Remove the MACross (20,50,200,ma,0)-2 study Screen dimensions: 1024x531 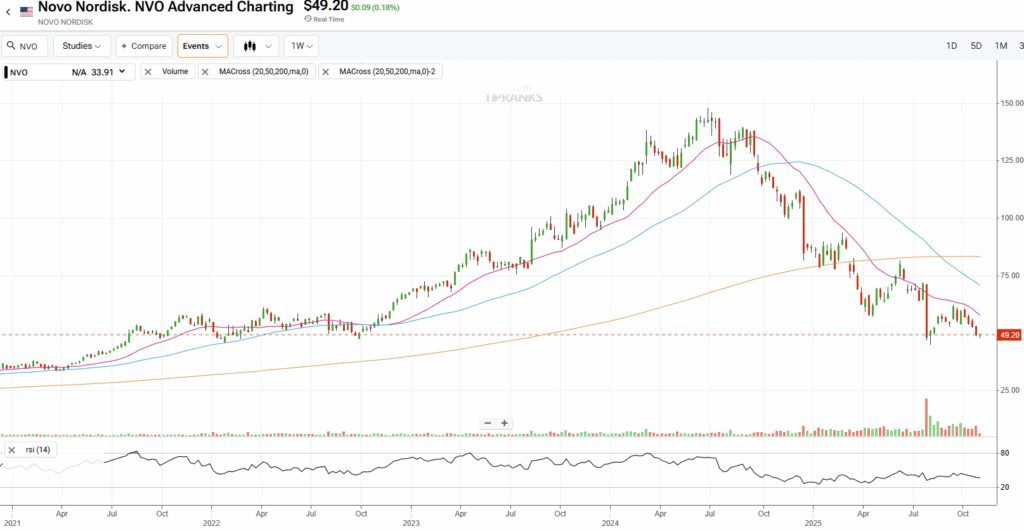(x=326, y=72)
